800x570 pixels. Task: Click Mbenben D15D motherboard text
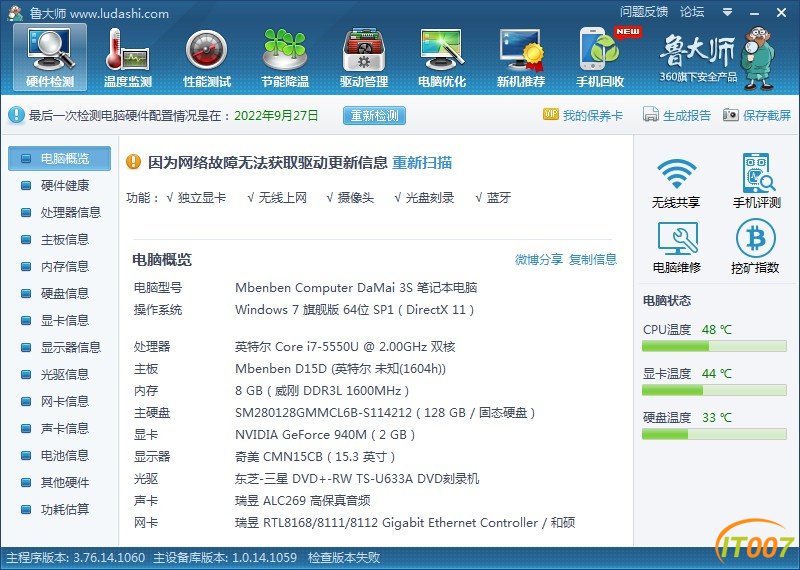[340, 369]
